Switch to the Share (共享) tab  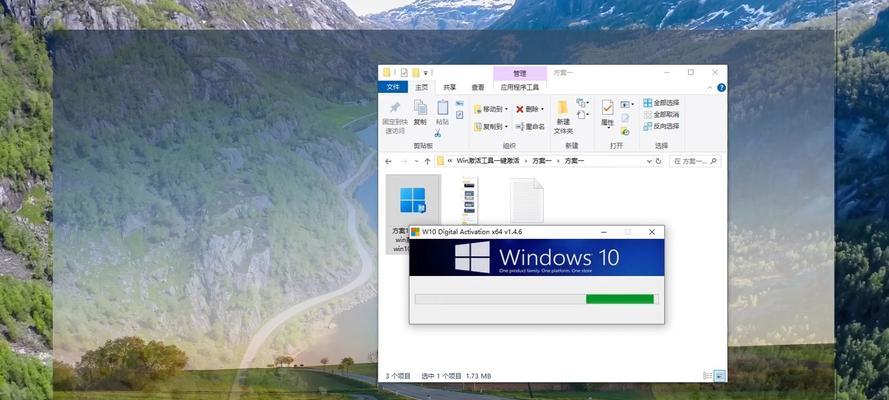click(x=450, y=87)
